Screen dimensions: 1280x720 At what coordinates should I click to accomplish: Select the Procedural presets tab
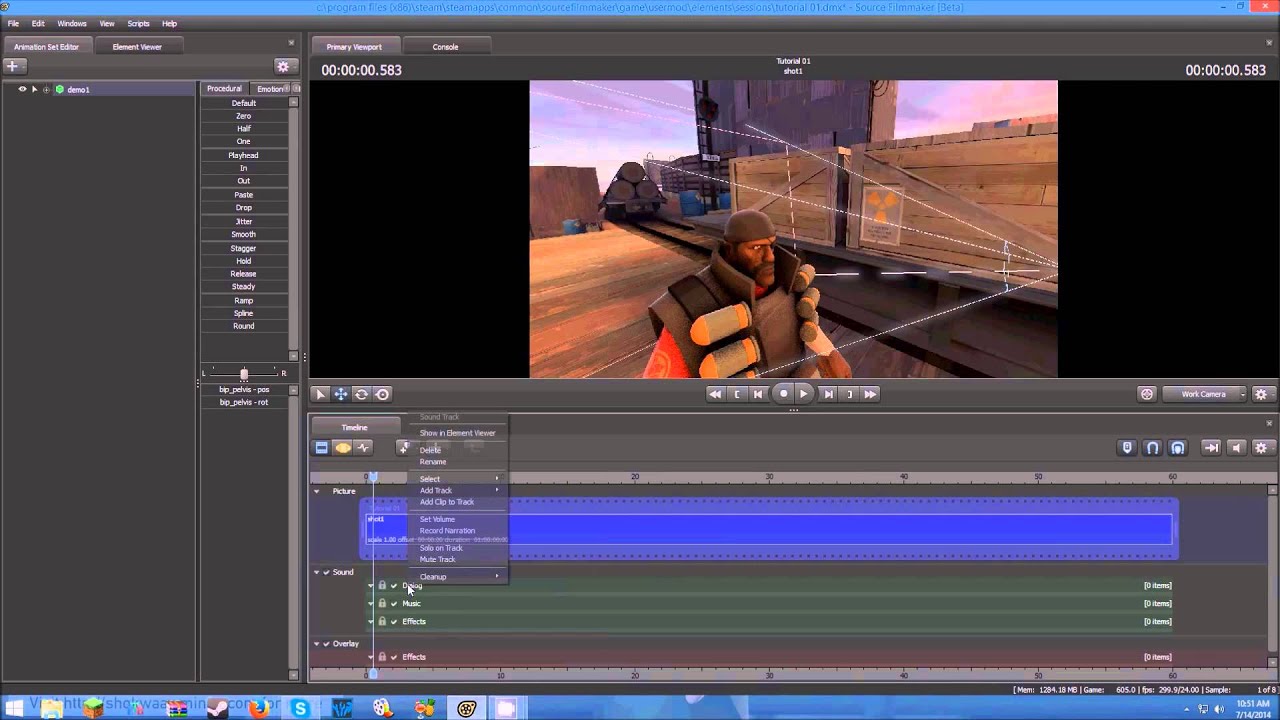tap(224, 89)
